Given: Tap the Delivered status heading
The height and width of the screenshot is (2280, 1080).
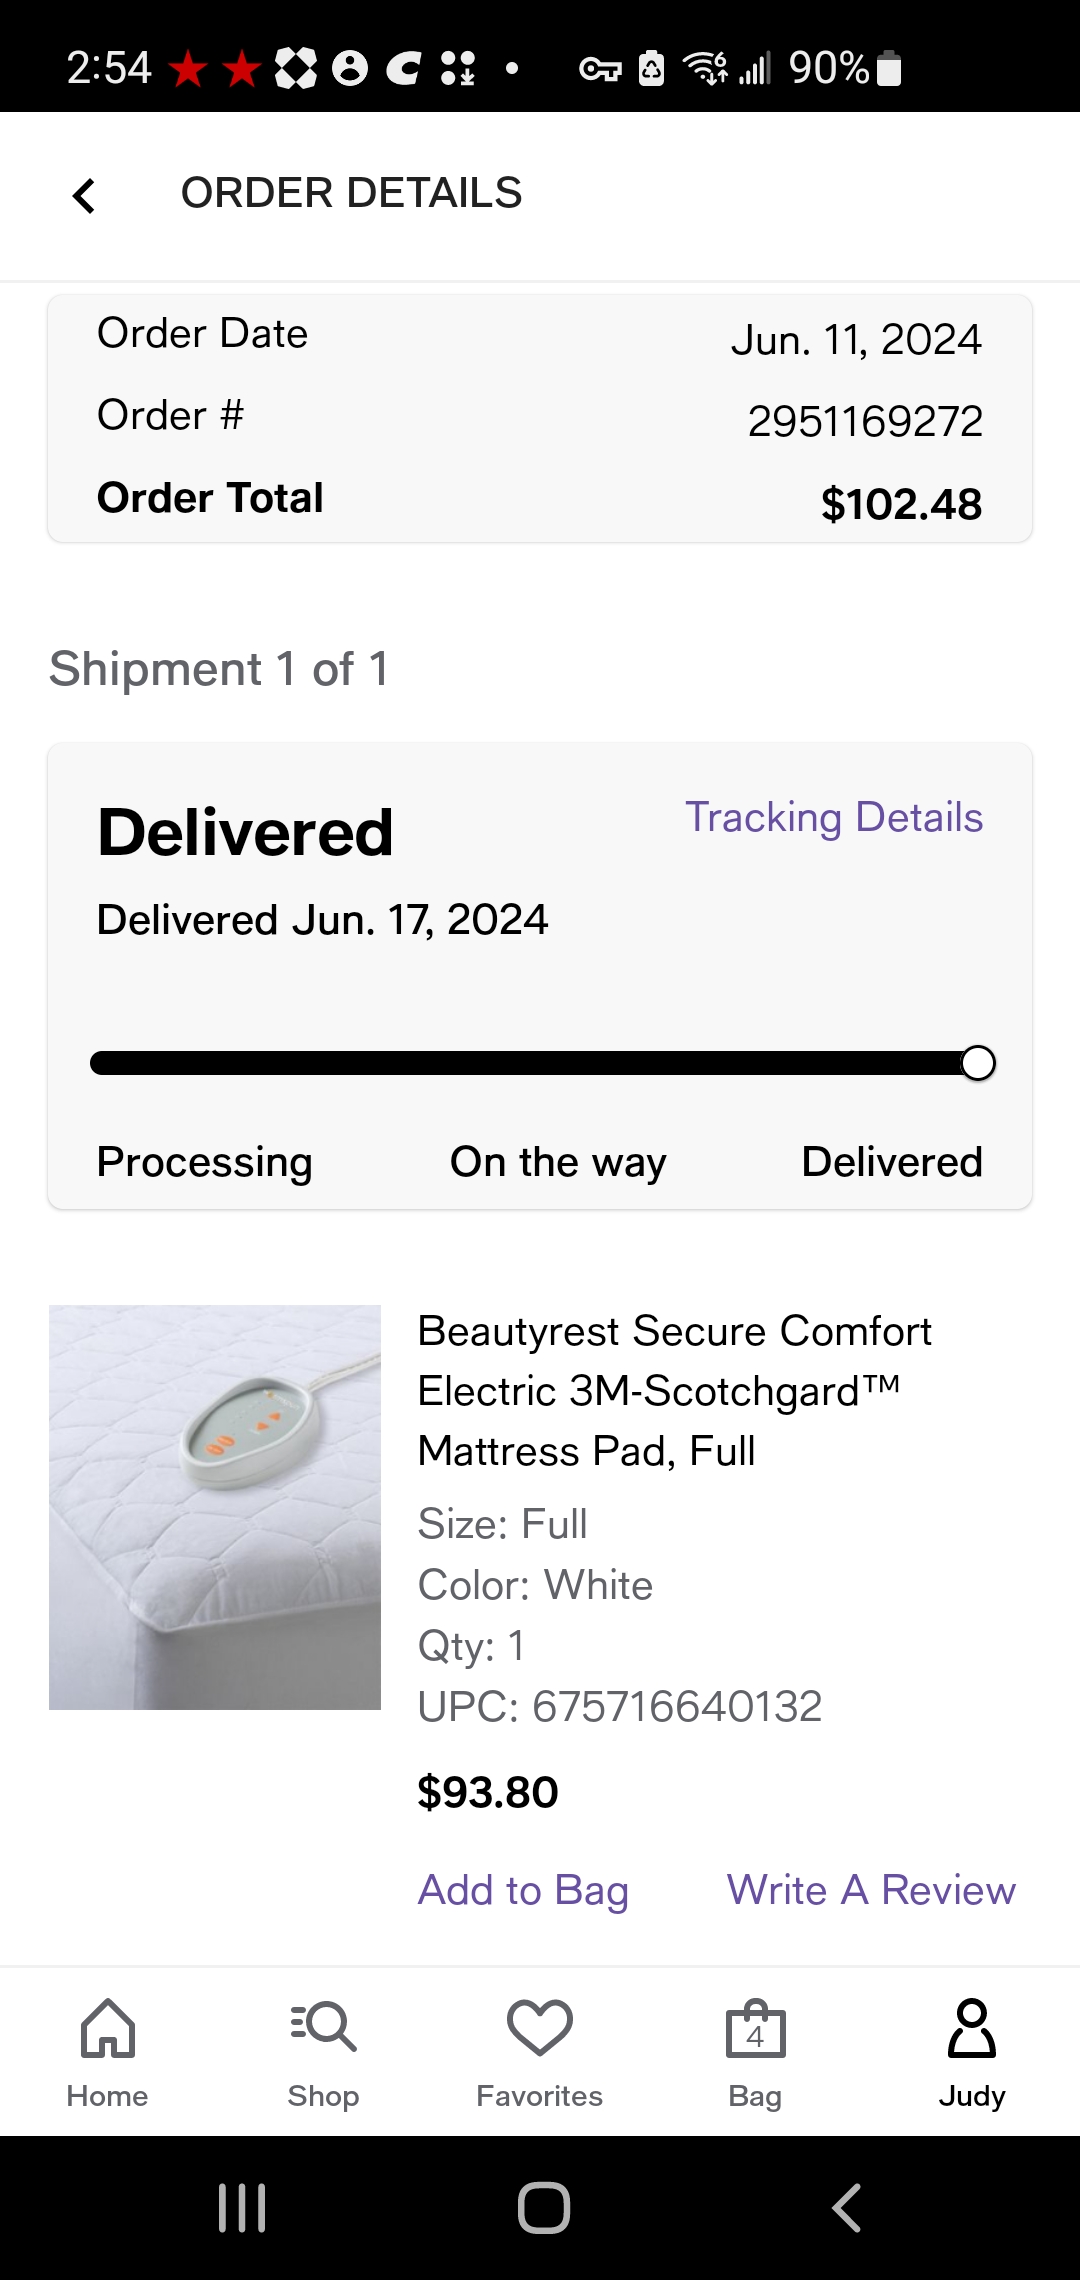Looking at the screenshot, I should click(x=245, y=832).
